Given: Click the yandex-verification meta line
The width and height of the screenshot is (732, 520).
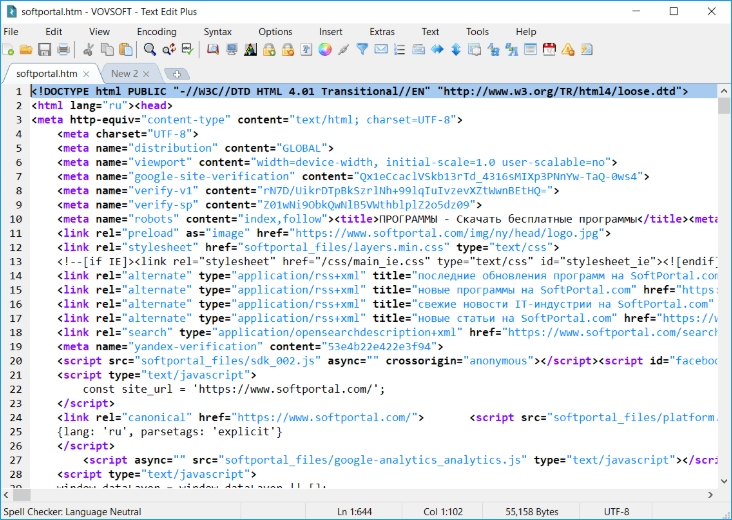Looking at the screenshot, I should tap(250, 347).
